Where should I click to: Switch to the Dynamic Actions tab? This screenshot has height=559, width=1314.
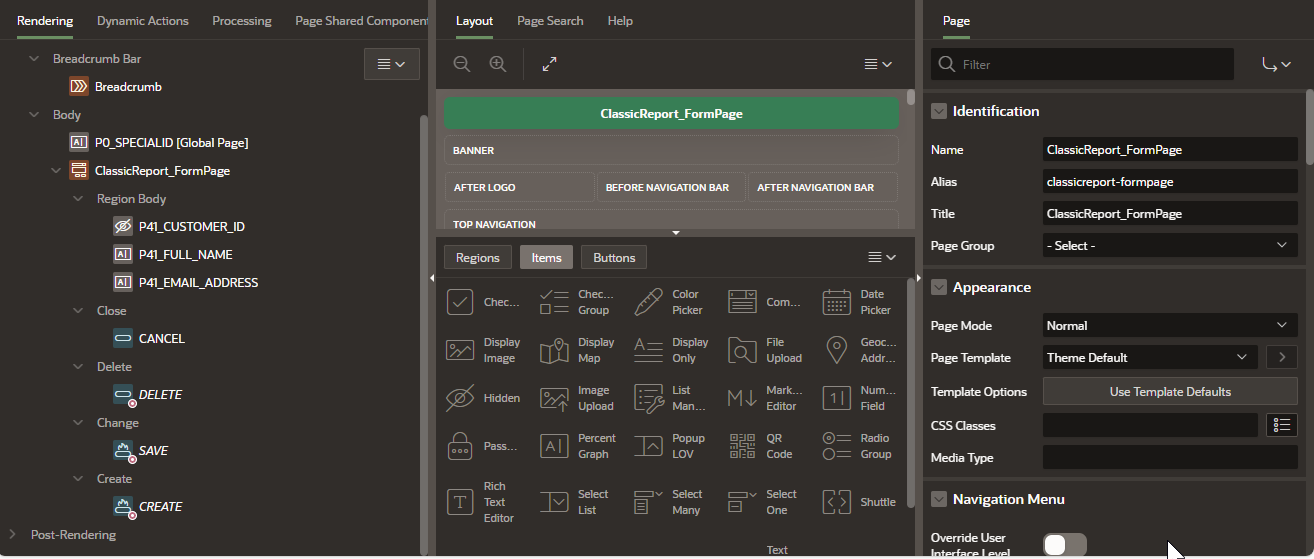coord(142,20)
